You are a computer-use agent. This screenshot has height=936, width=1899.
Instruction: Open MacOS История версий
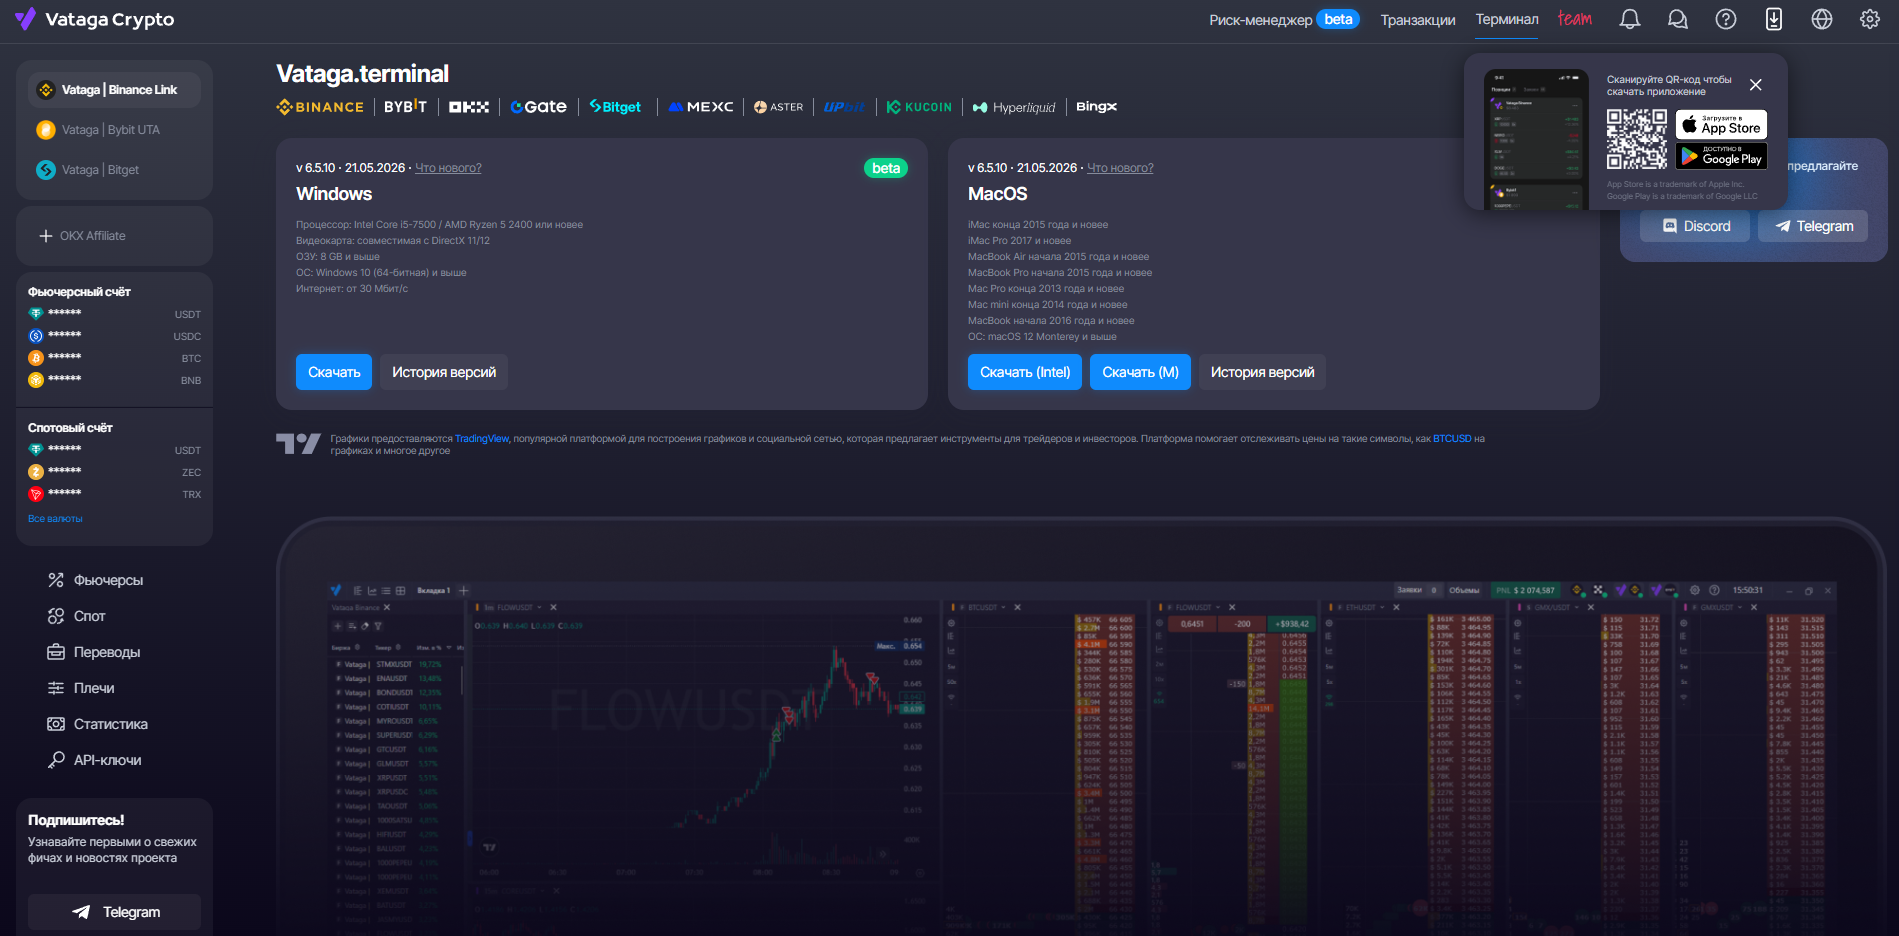pos(1262,372)
